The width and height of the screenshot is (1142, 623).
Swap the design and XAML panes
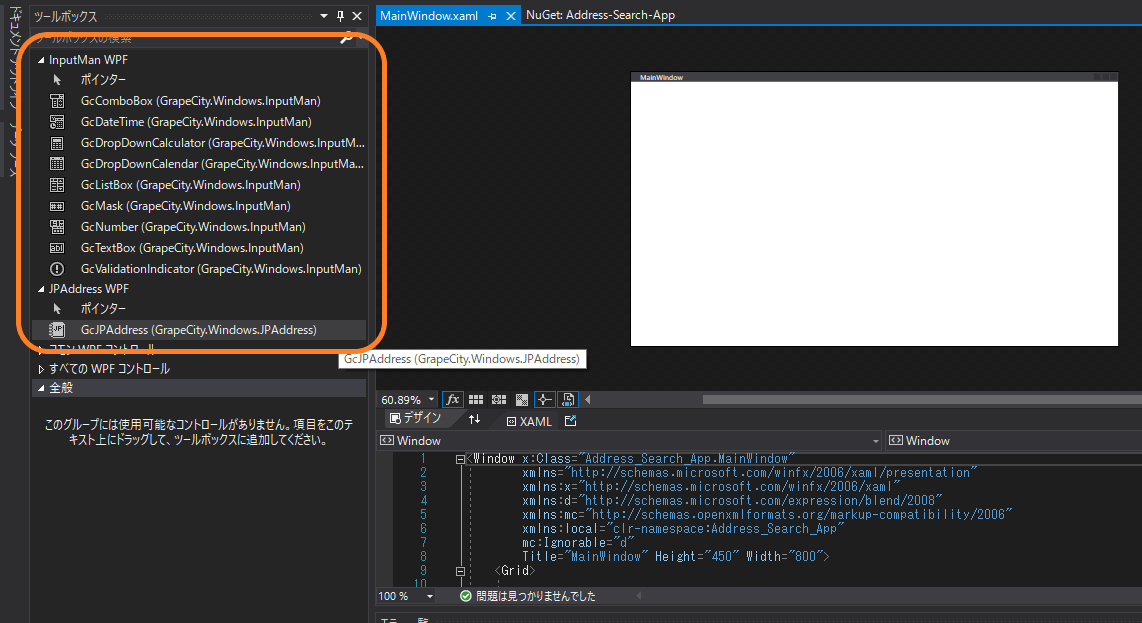coord(474,419)
